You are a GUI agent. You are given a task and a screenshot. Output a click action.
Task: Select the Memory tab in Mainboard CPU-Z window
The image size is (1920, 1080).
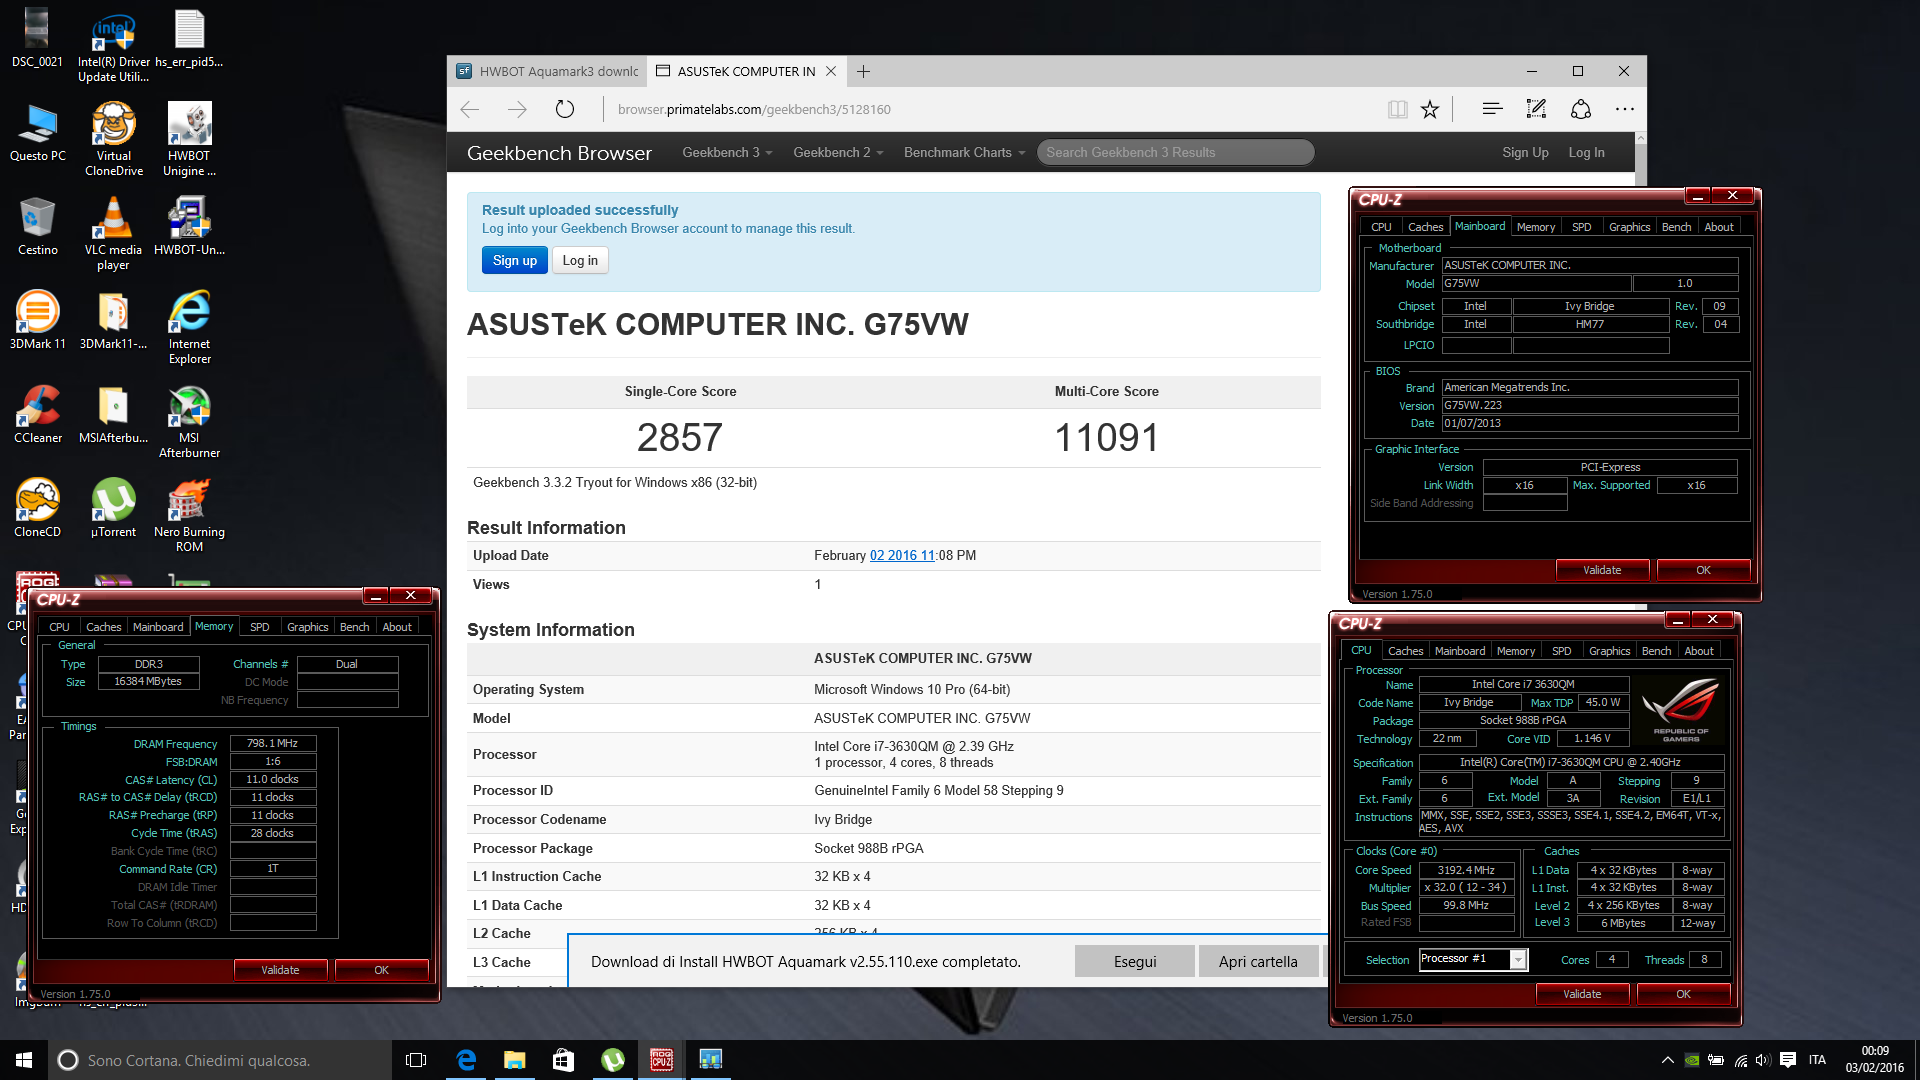tap(1535, 227)
